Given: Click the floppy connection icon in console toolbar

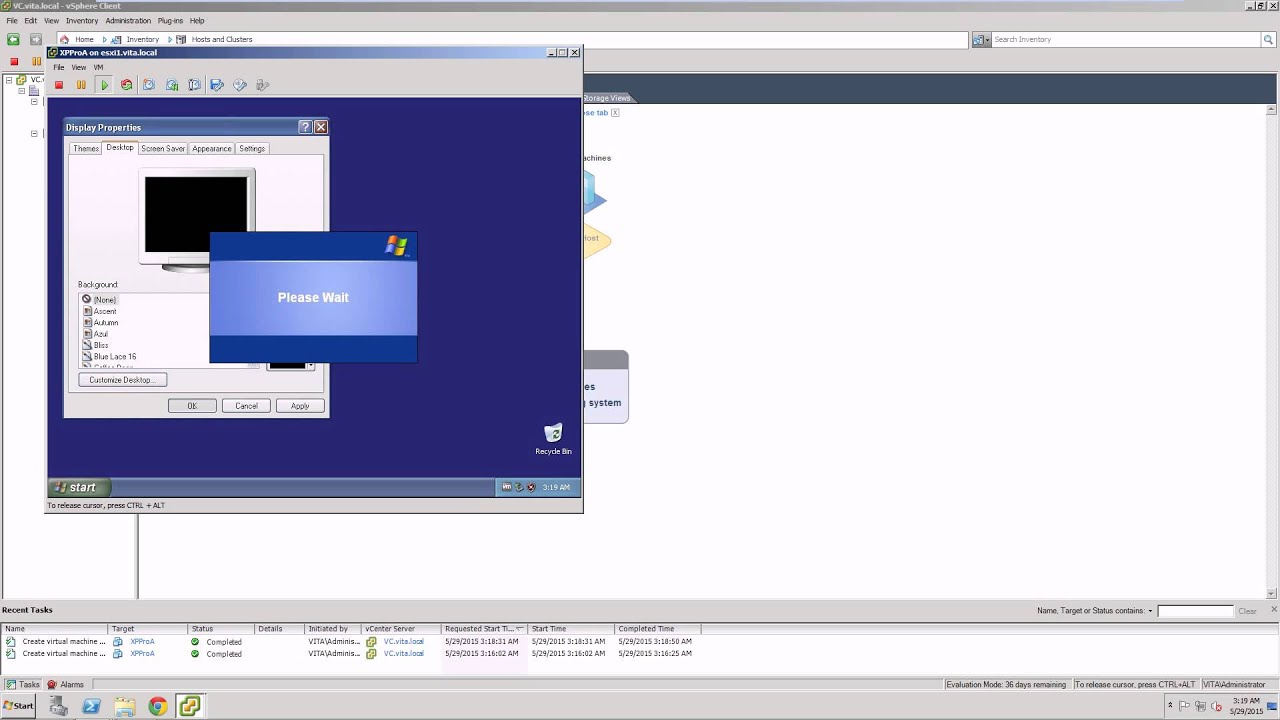Looking at the screenshot, I should pyautogui.click(x=217, y=85).
